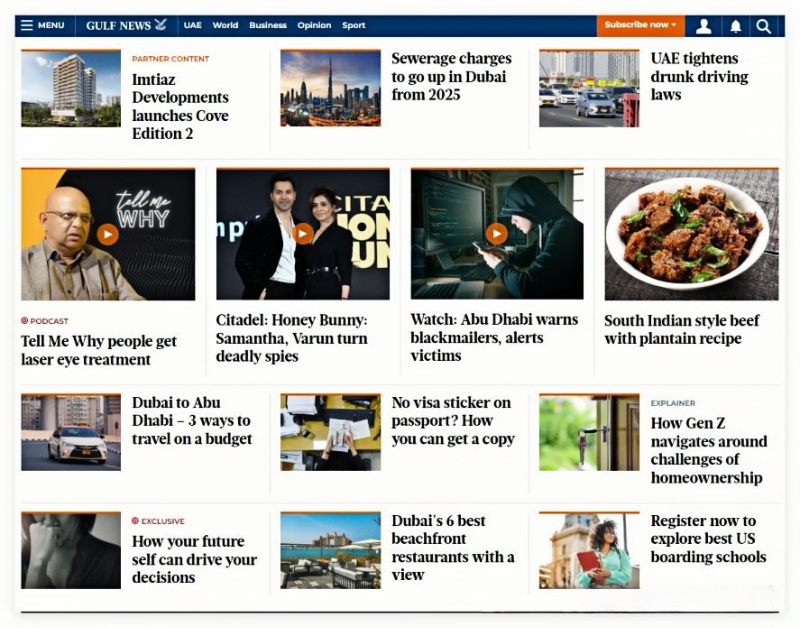Click South Indian style beef dish thumbnail
The width and height of the screenshot is (800, 628).
pos(691,234)
